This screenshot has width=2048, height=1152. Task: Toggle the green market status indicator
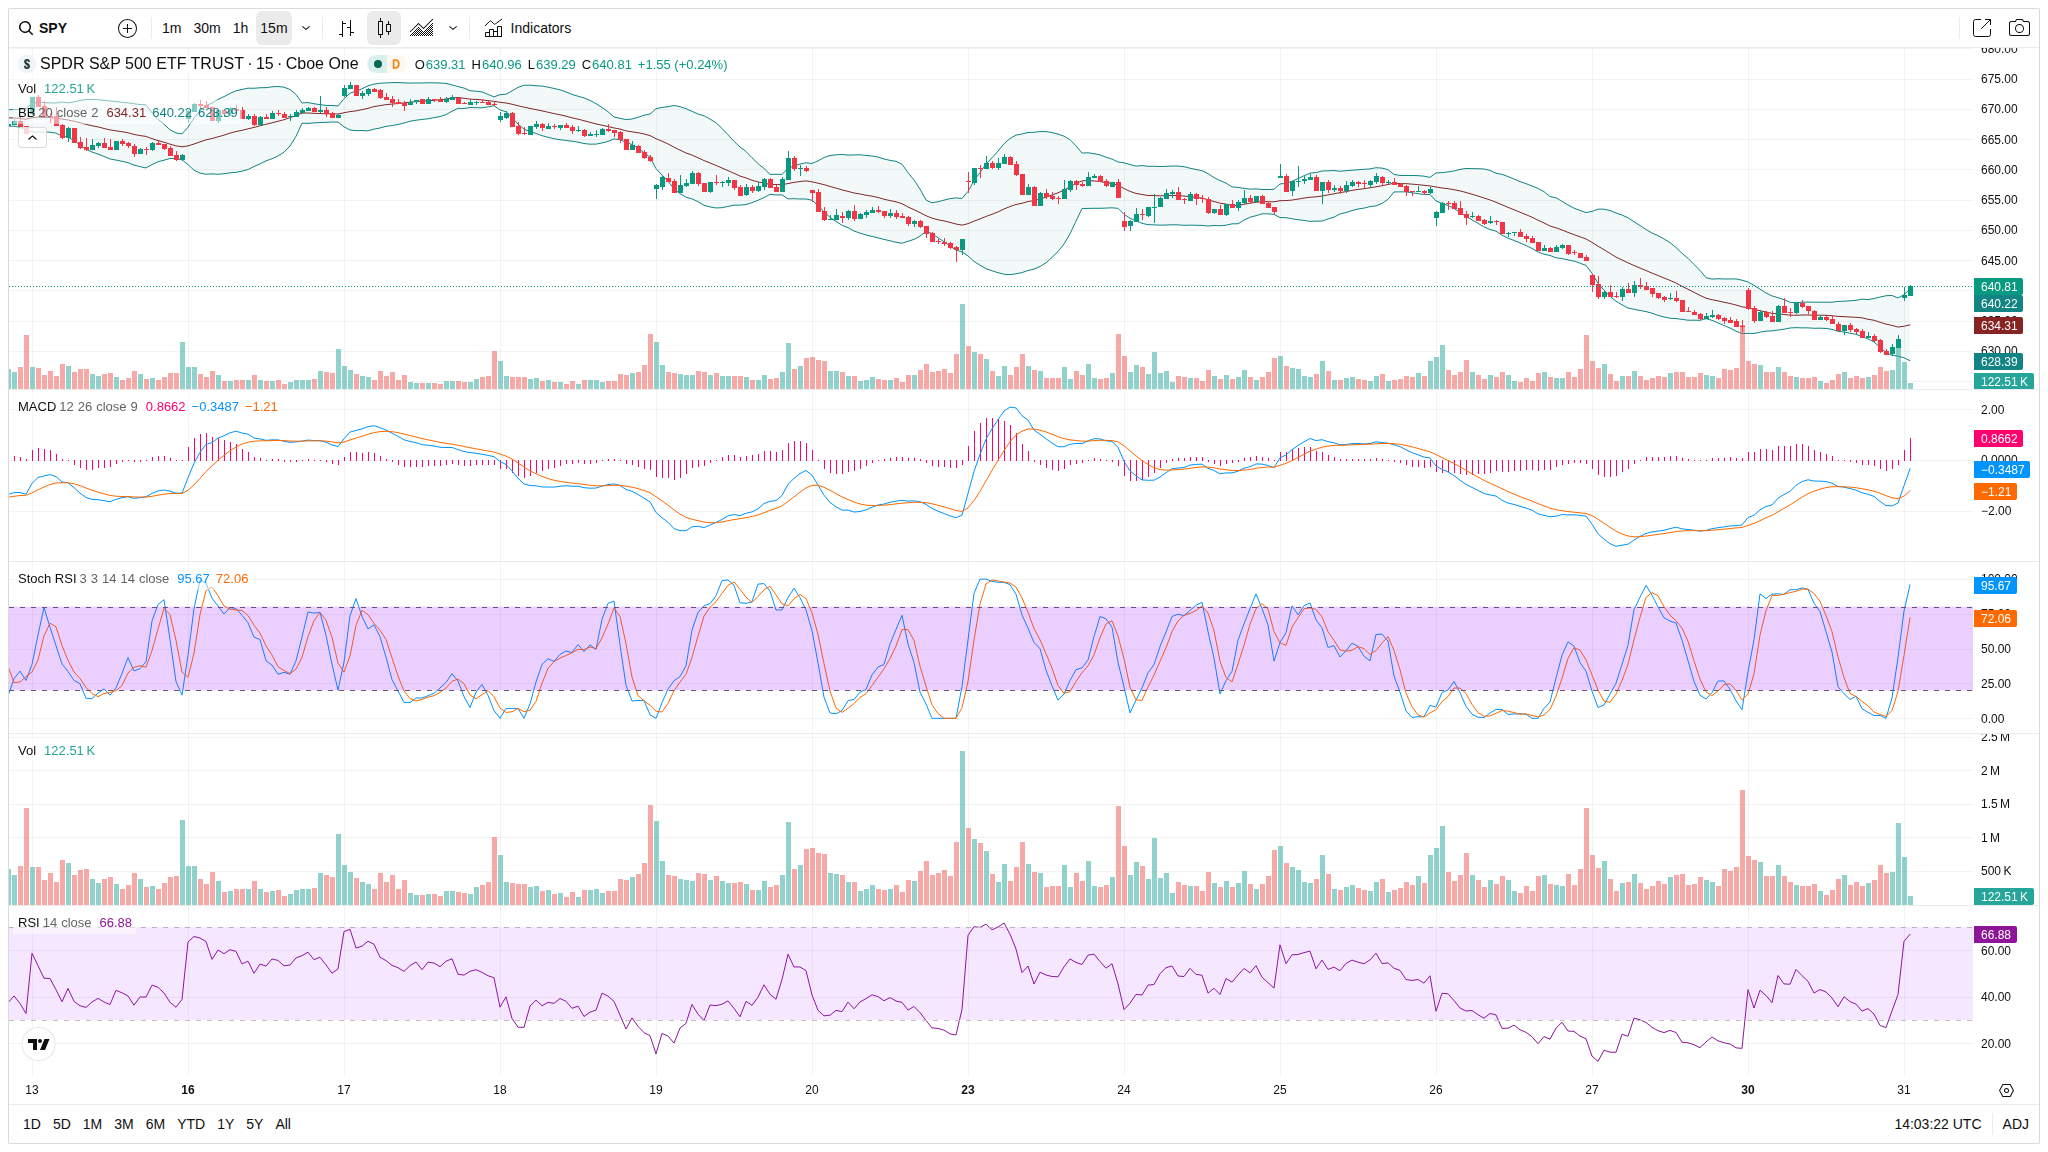tap(378, 64)
